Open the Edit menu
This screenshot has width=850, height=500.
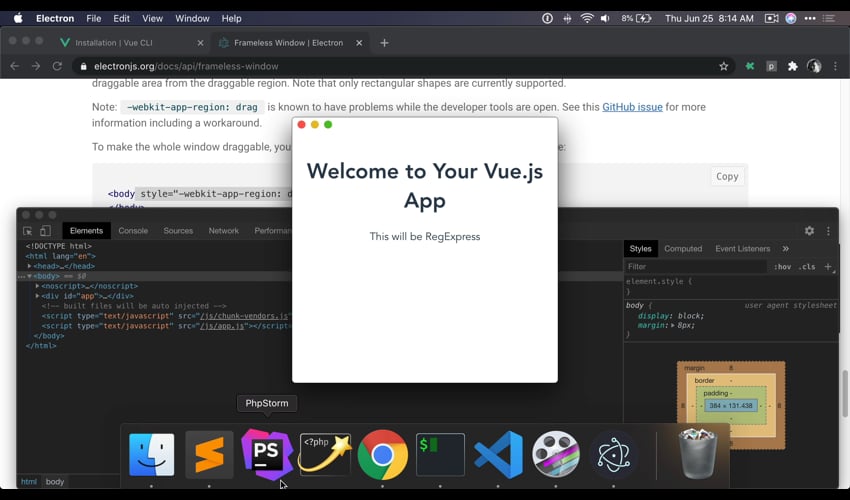point(121,18)
